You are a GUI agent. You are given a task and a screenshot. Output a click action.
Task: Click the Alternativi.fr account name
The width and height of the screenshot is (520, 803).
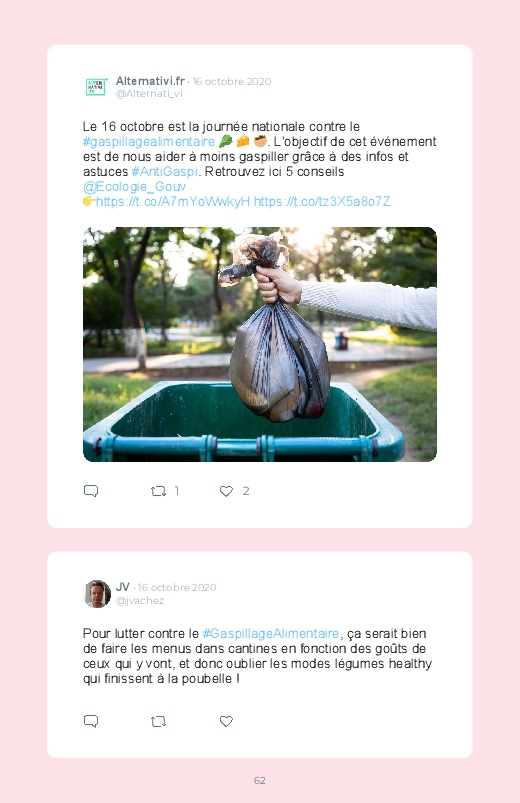coord(150,81)
